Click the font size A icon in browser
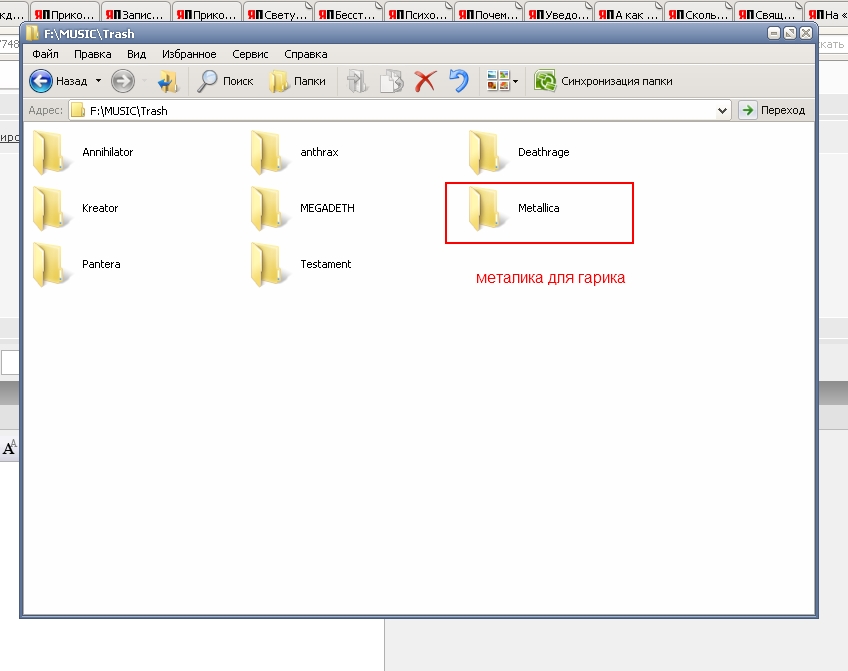The height and width of the screenshot is (671, 848). [9, 448]
